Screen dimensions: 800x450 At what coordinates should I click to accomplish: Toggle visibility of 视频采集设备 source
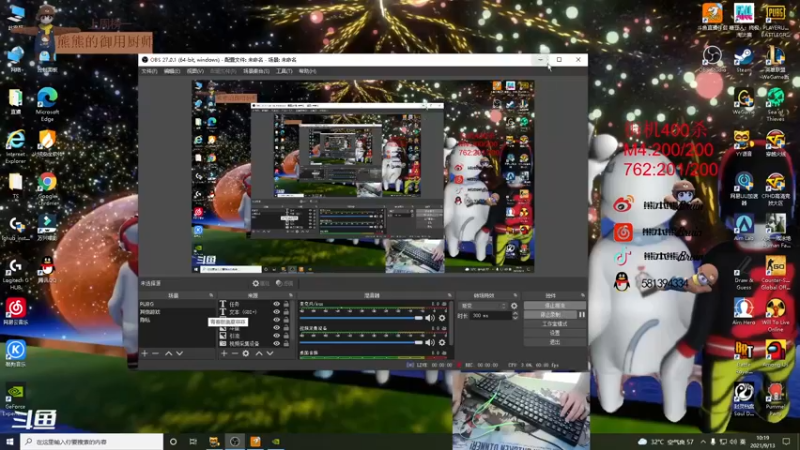pyautogui.click(x=277, y=343)
